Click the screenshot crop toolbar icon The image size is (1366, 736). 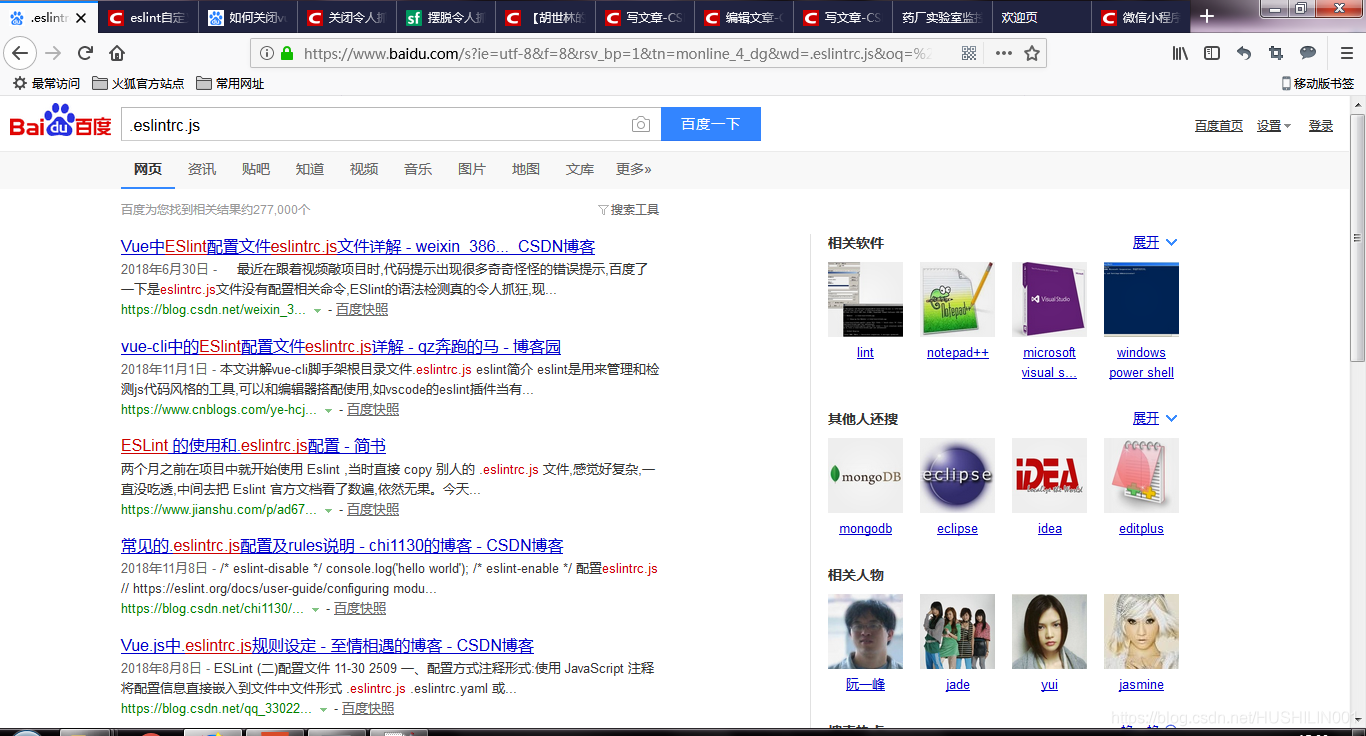coord(1276,53)
